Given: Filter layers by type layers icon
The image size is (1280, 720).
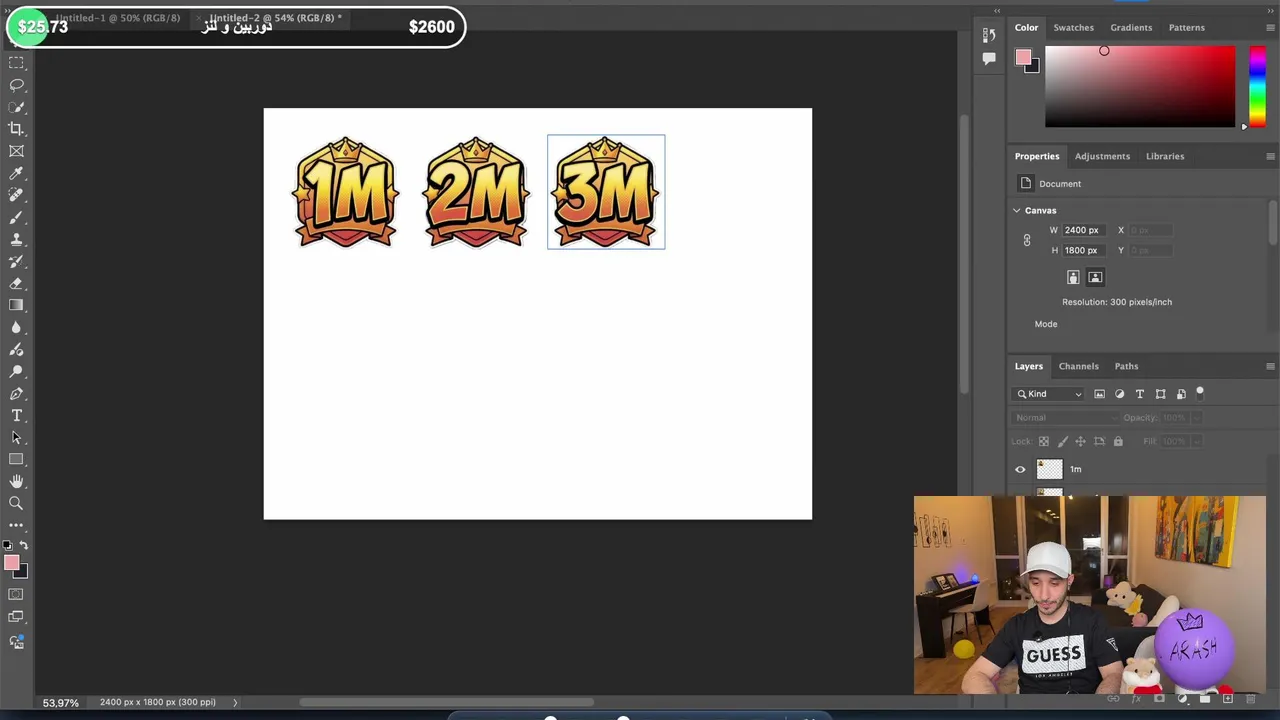Looking at the screenshot, I should pyautogui.click(x=1140, y=394).
